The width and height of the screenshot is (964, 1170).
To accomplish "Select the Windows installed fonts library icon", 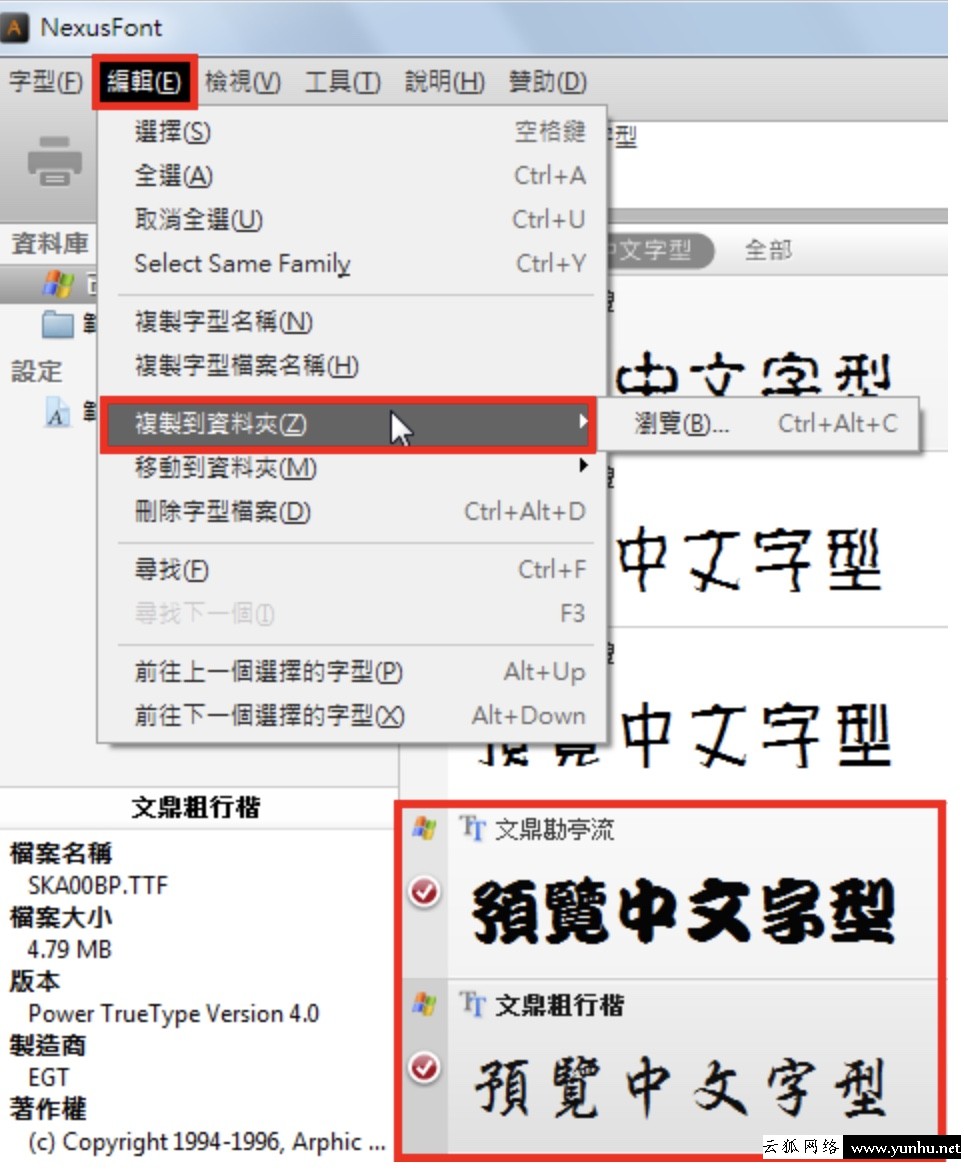I will 57,284.
